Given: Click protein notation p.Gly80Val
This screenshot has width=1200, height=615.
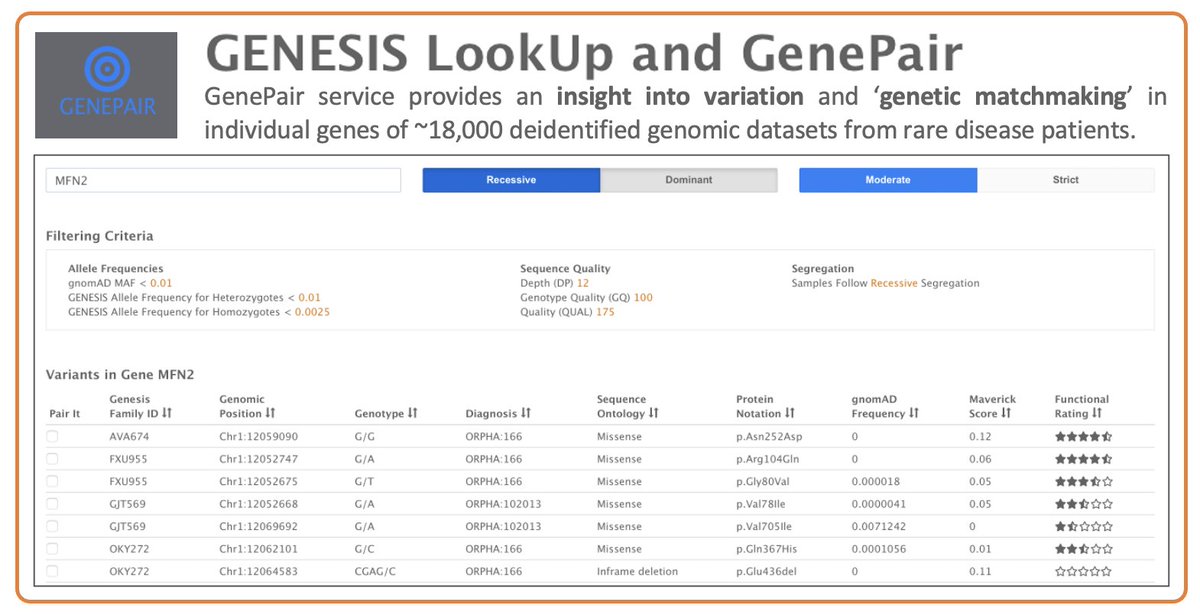Looking at the screenshot, I should pos(765,481).
